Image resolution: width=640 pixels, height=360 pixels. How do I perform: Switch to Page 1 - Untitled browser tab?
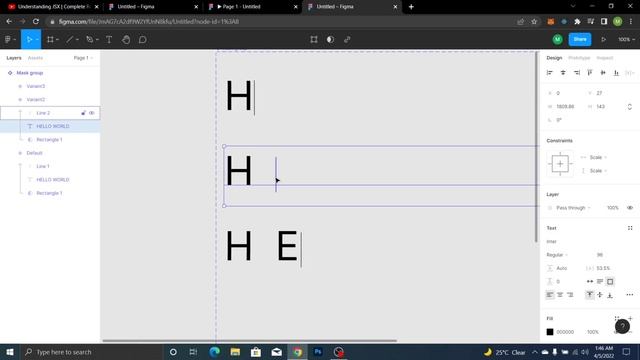pyautogui.click(x=253, y=7)
